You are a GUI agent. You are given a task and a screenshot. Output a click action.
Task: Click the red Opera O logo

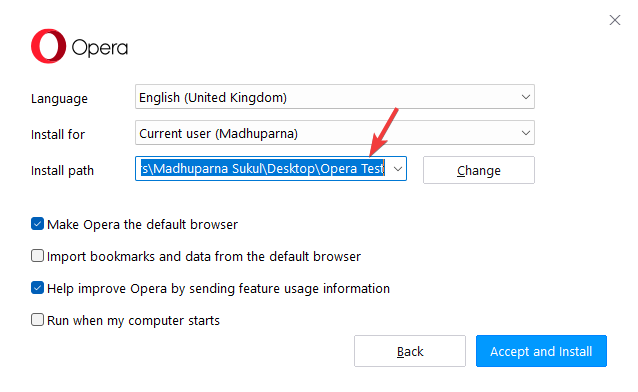(48, 46)
